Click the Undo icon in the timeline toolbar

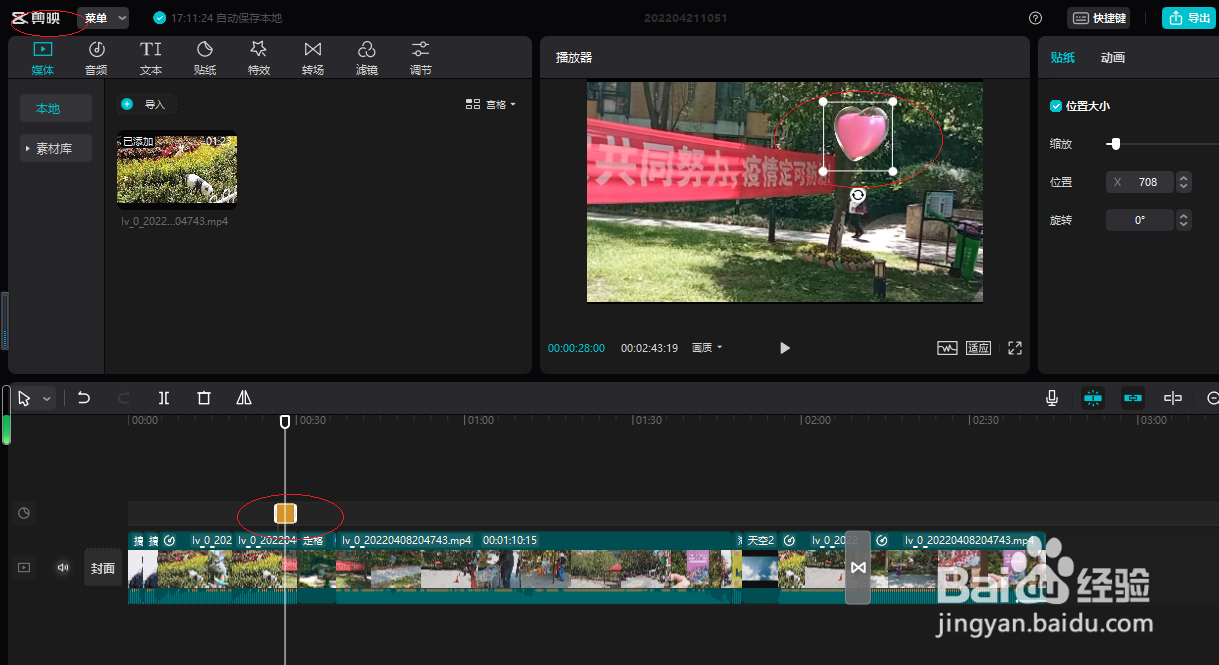click(84, 398)
